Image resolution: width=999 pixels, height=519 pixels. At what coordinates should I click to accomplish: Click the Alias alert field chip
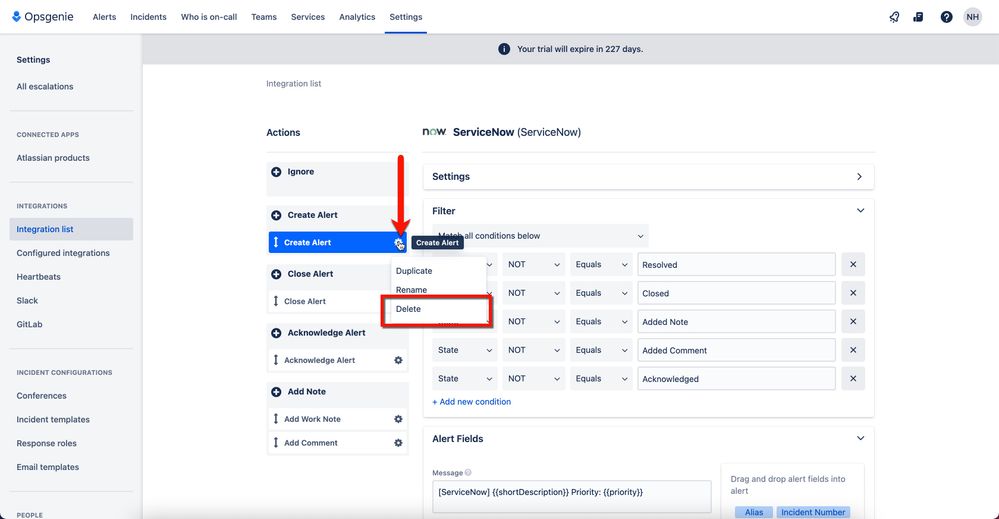click(754, 512)
